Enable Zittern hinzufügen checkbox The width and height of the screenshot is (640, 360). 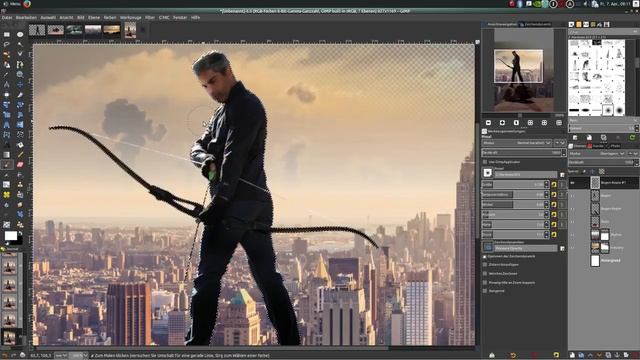(x=485, y=265)
